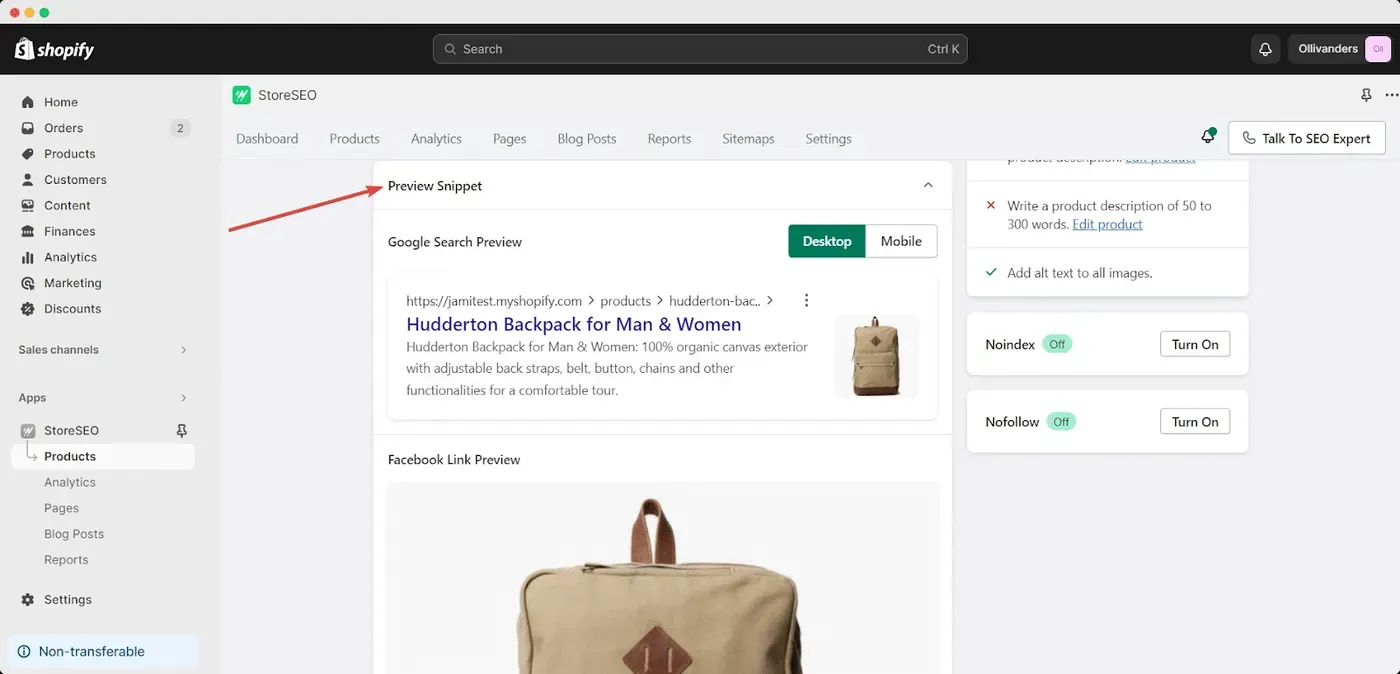
Task: Click the macOS green maximize window dot
Action: click(x=44, y=12)
